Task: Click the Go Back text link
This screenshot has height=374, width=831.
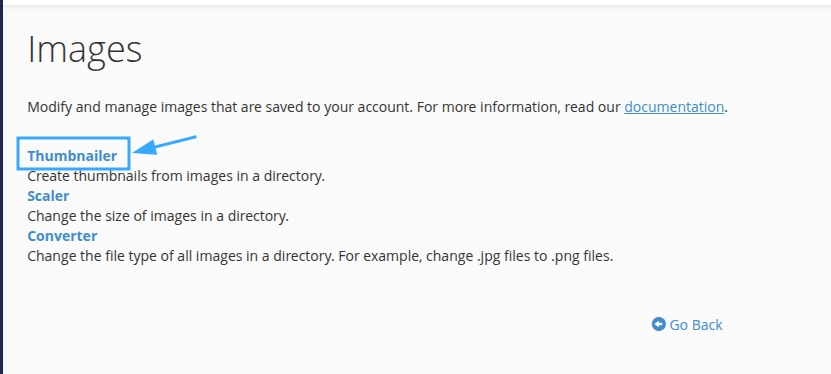Action: (x=696, y=325)
